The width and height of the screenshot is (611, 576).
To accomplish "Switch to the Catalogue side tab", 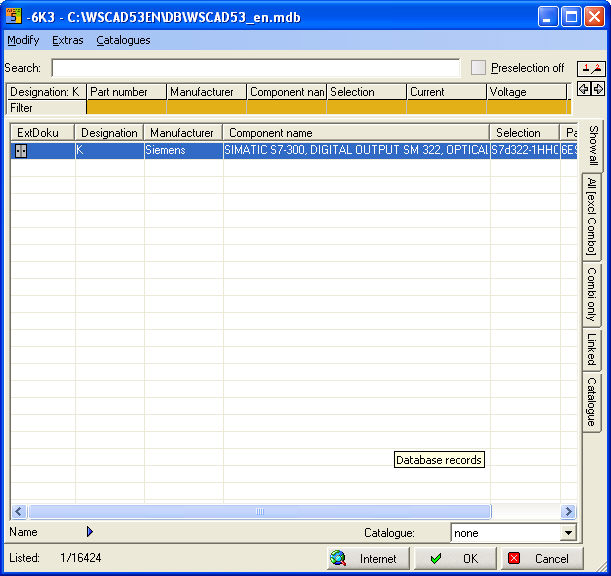I will click(x=592, y=402).
